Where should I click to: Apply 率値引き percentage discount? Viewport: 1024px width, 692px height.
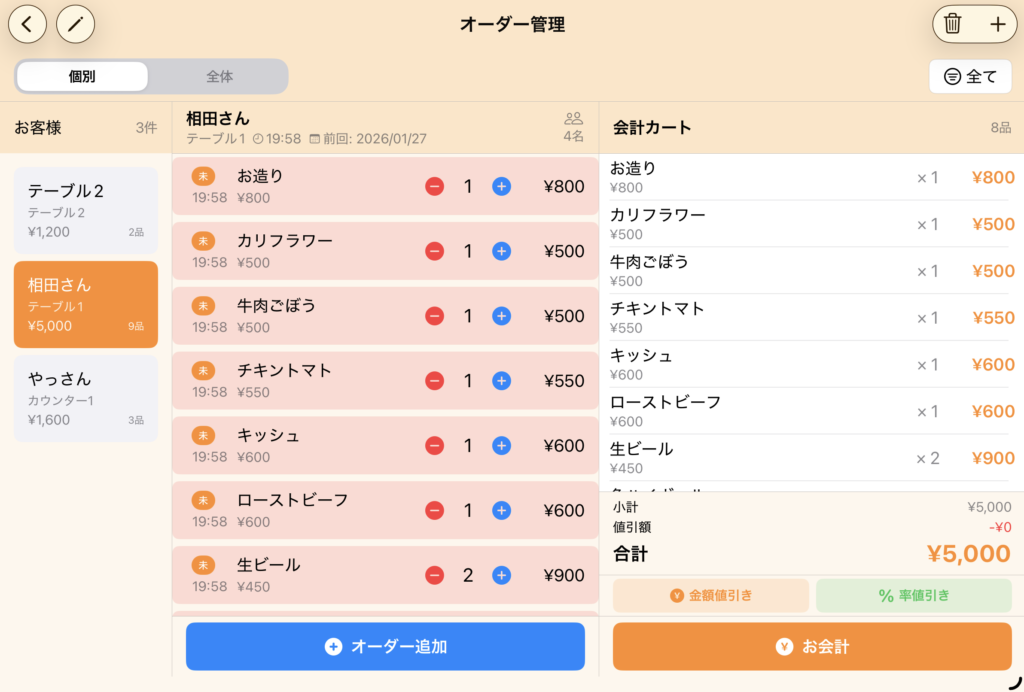[x=913, y=596]
